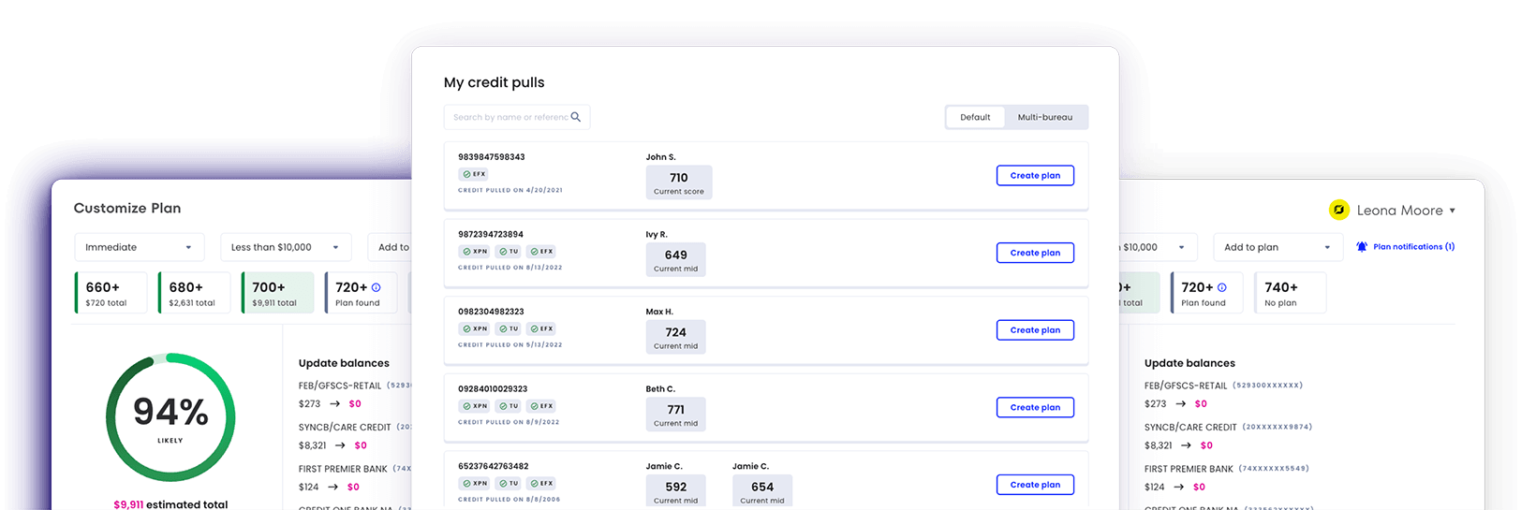1536x510 pixels.
Task: Open the Plan notifications (1) link
Action: [1413, 246]
